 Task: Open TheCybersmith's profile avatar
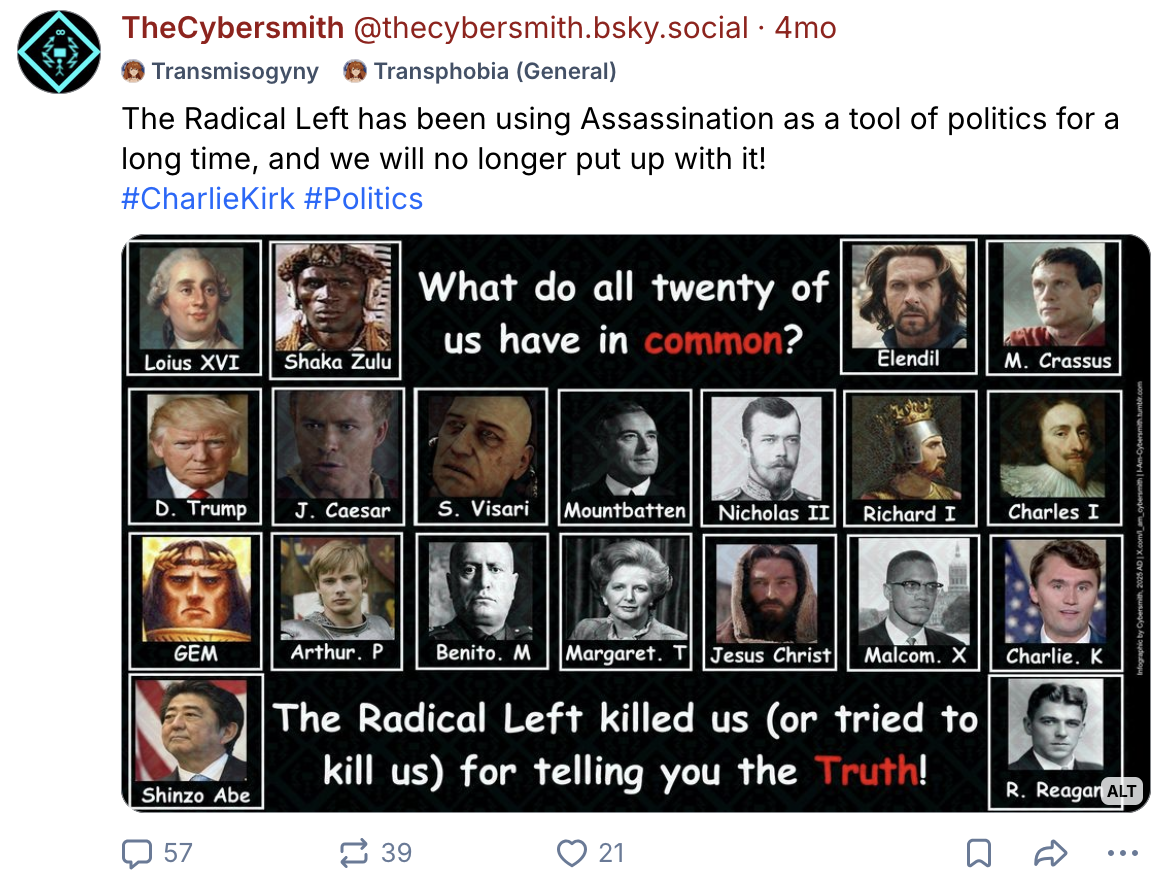60,52
